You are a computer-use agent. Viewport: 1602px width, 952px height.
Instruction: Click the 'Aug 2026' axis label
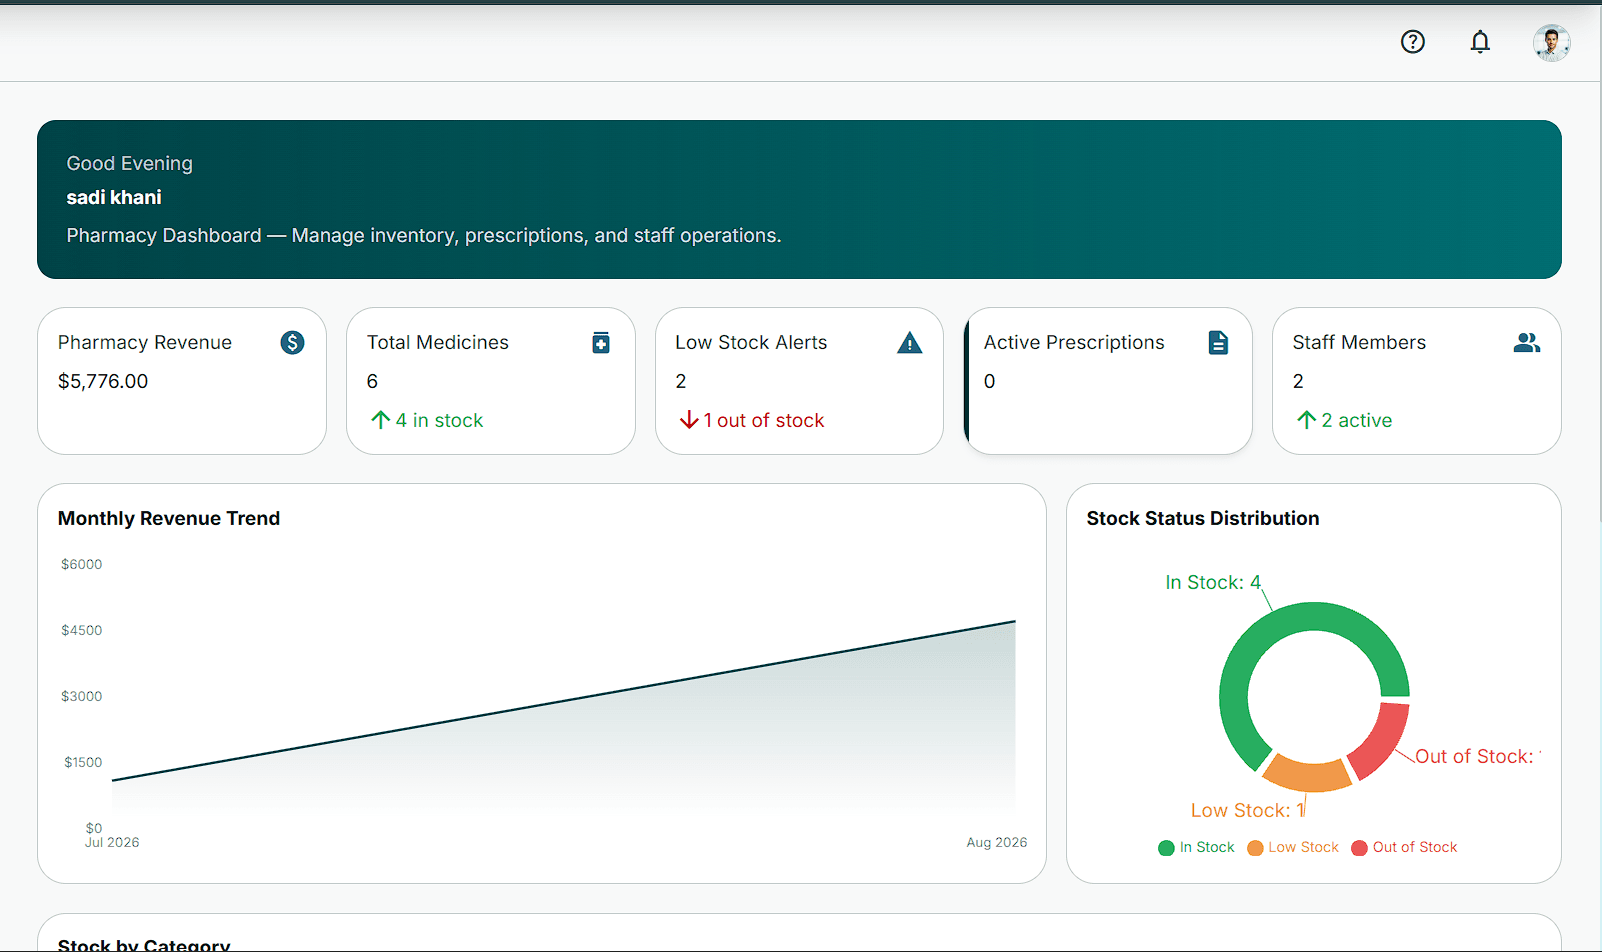[x=997, y=843]
